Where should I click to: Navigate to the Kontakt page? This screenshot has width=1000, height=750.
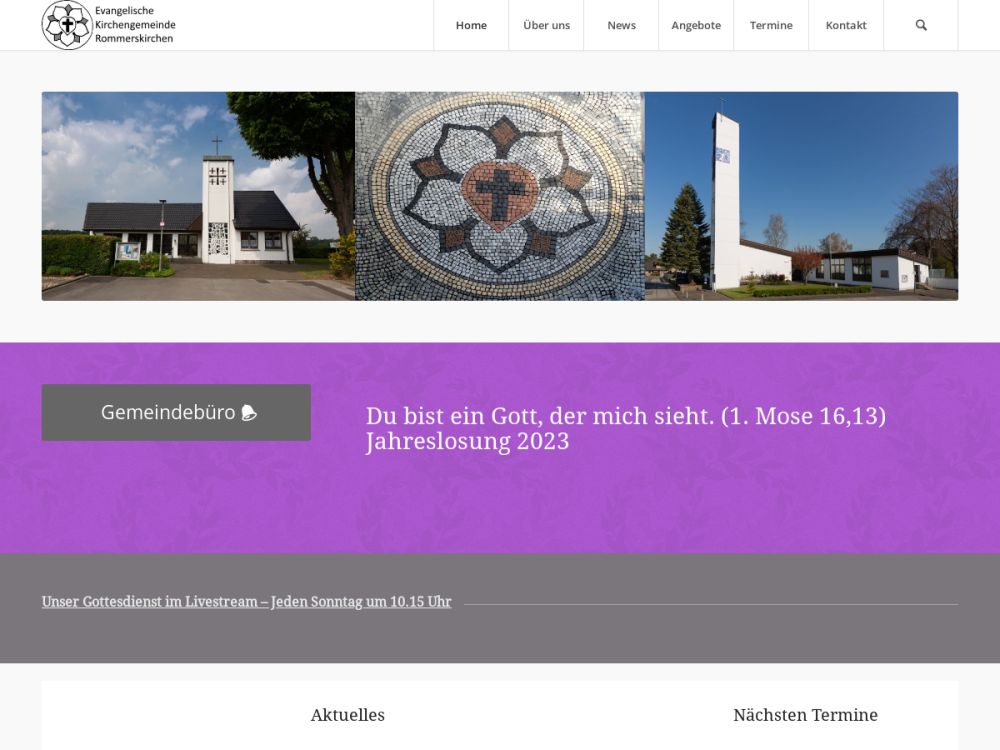point(846,25)
